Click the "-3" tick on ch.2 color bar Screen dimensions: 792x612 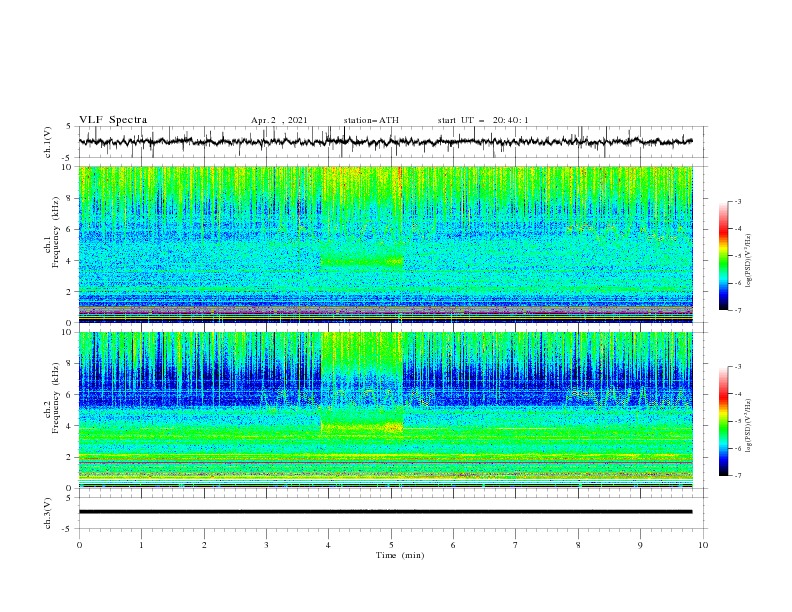click(737, 367)
